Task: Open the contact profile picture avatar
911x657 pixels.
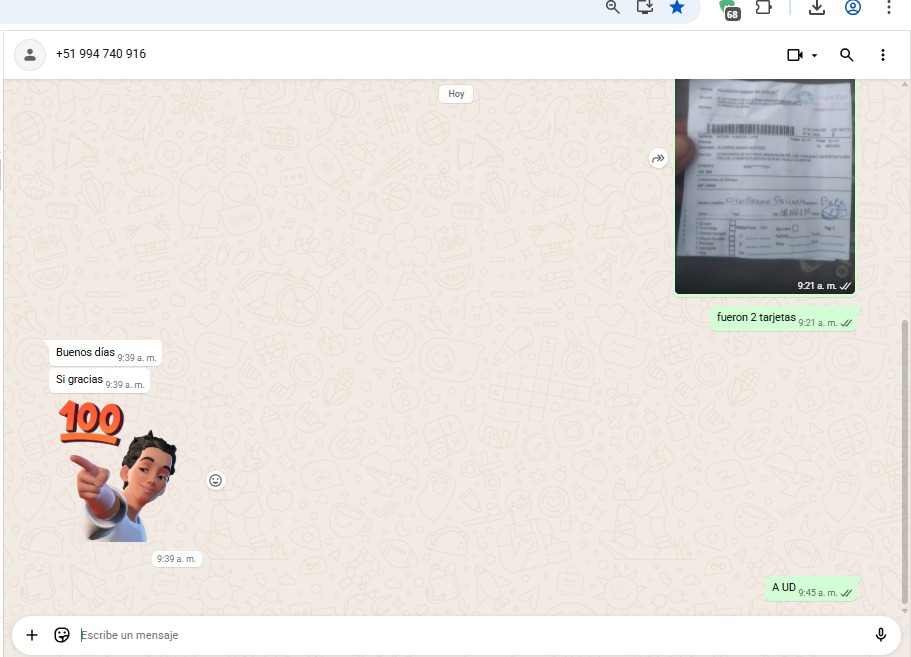Action: [30, 55]
